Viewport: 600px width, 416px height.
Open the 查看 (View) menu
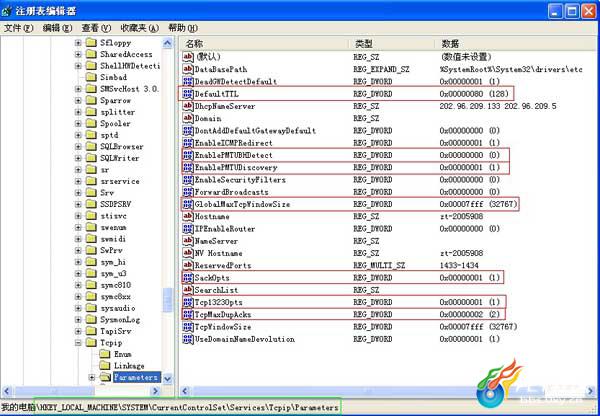click(96, 28)
